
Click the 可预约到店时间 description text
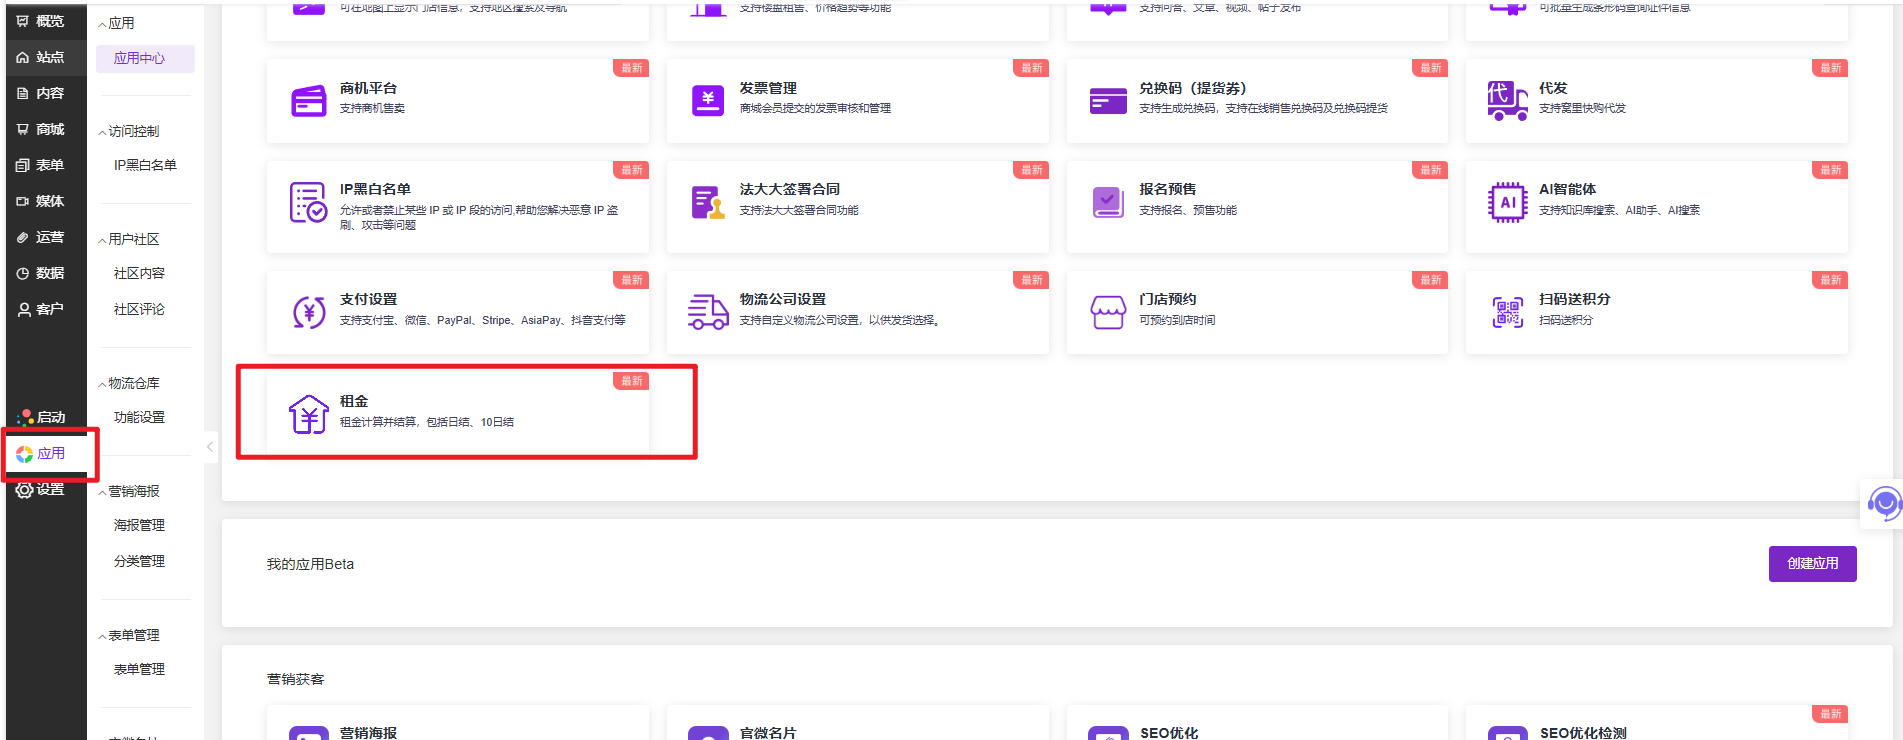click(x=1177, y=320)
